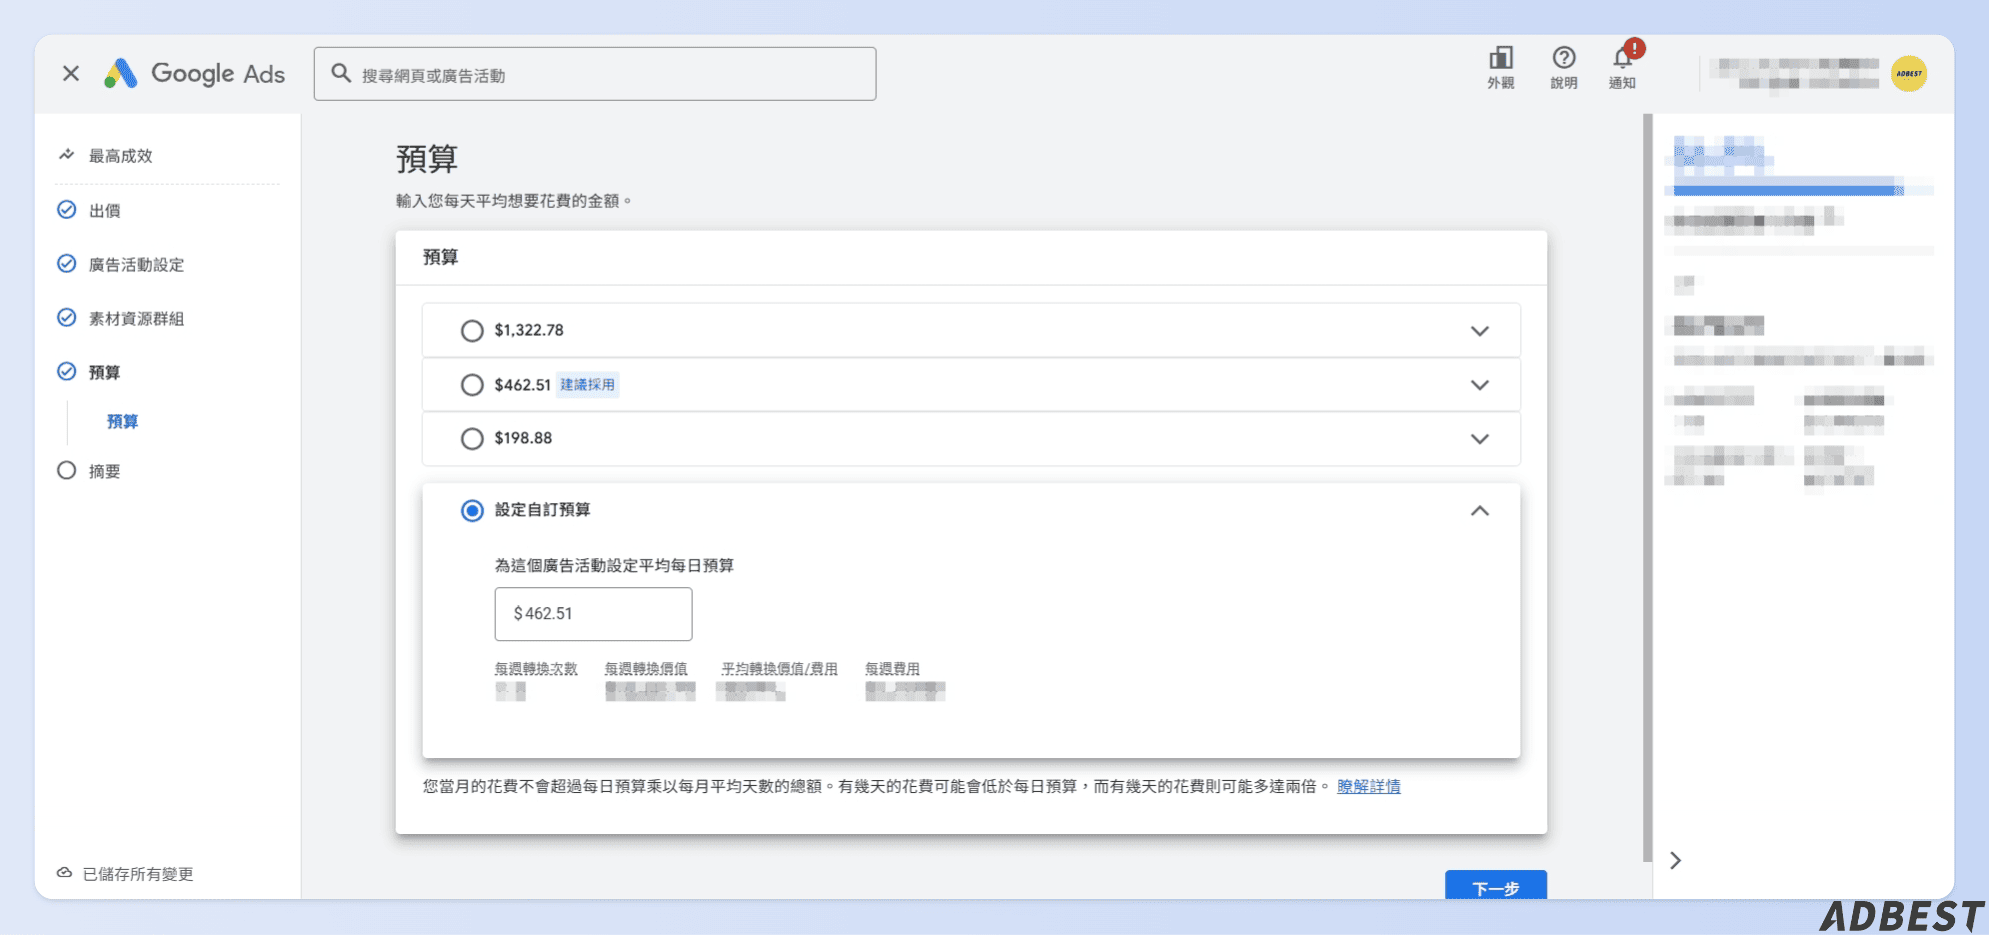Expand the $198.88 budget details chevron
Screen dimensions: 1989x935
(x=1480, y=439)
